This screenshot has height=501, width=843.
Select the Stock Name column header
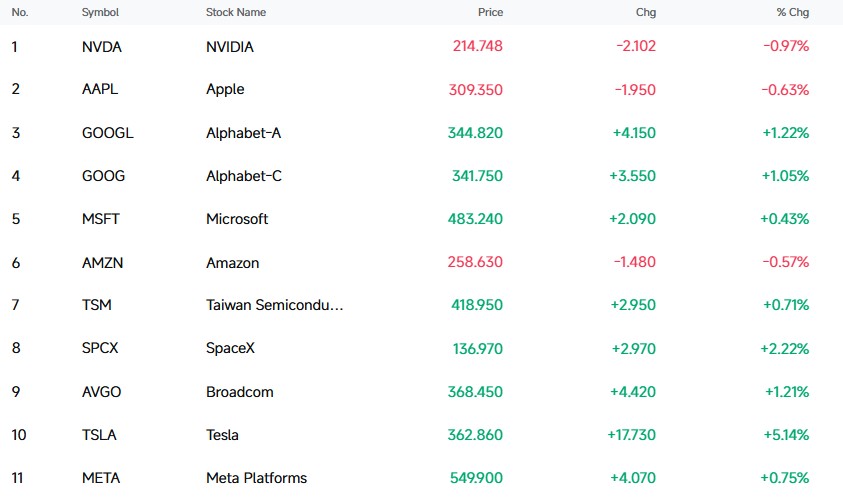[x=235, y=12]
